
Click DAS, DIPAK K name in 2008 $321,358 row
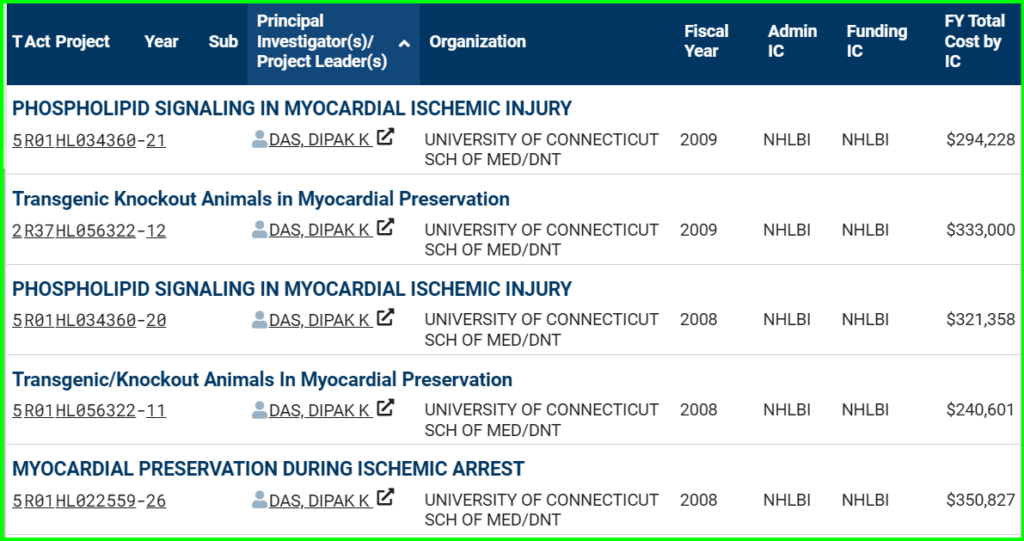coord(320,320)
